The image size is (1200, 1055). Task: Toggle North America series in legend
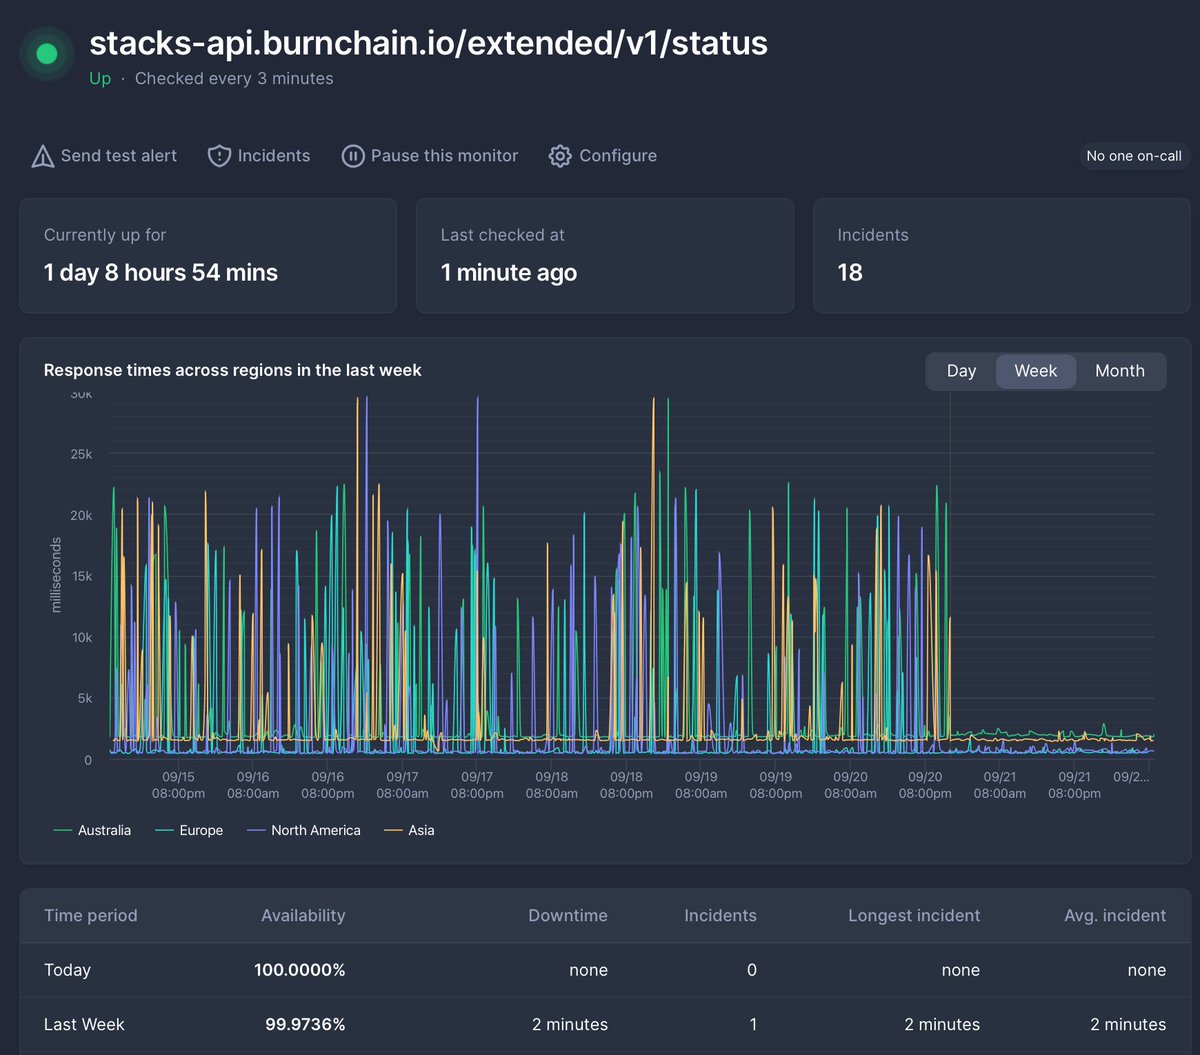click(x=302, y=830)
